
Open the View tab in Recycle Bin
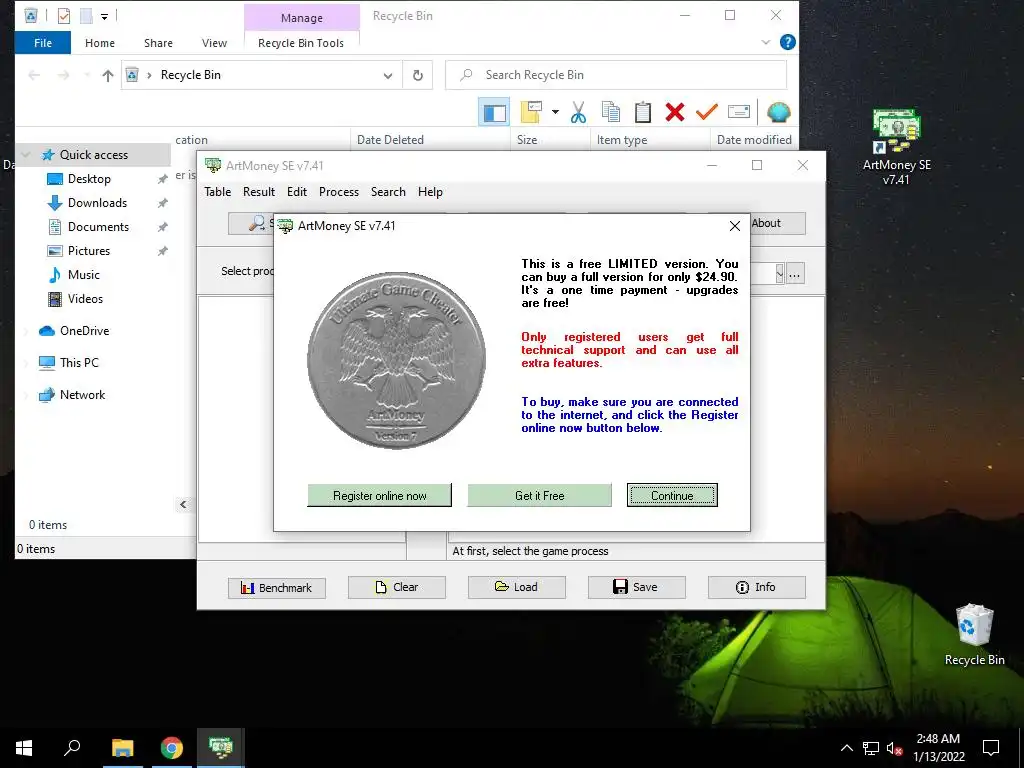point(214,43)
